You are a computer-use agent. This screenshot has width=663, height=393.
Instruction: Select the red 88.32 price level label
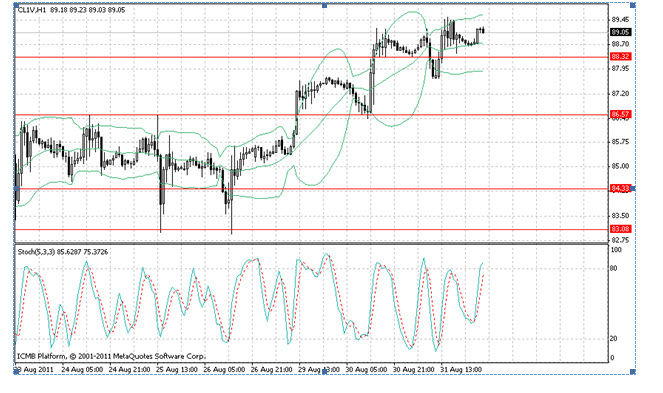pyautogui.click(x=620, y=56)
